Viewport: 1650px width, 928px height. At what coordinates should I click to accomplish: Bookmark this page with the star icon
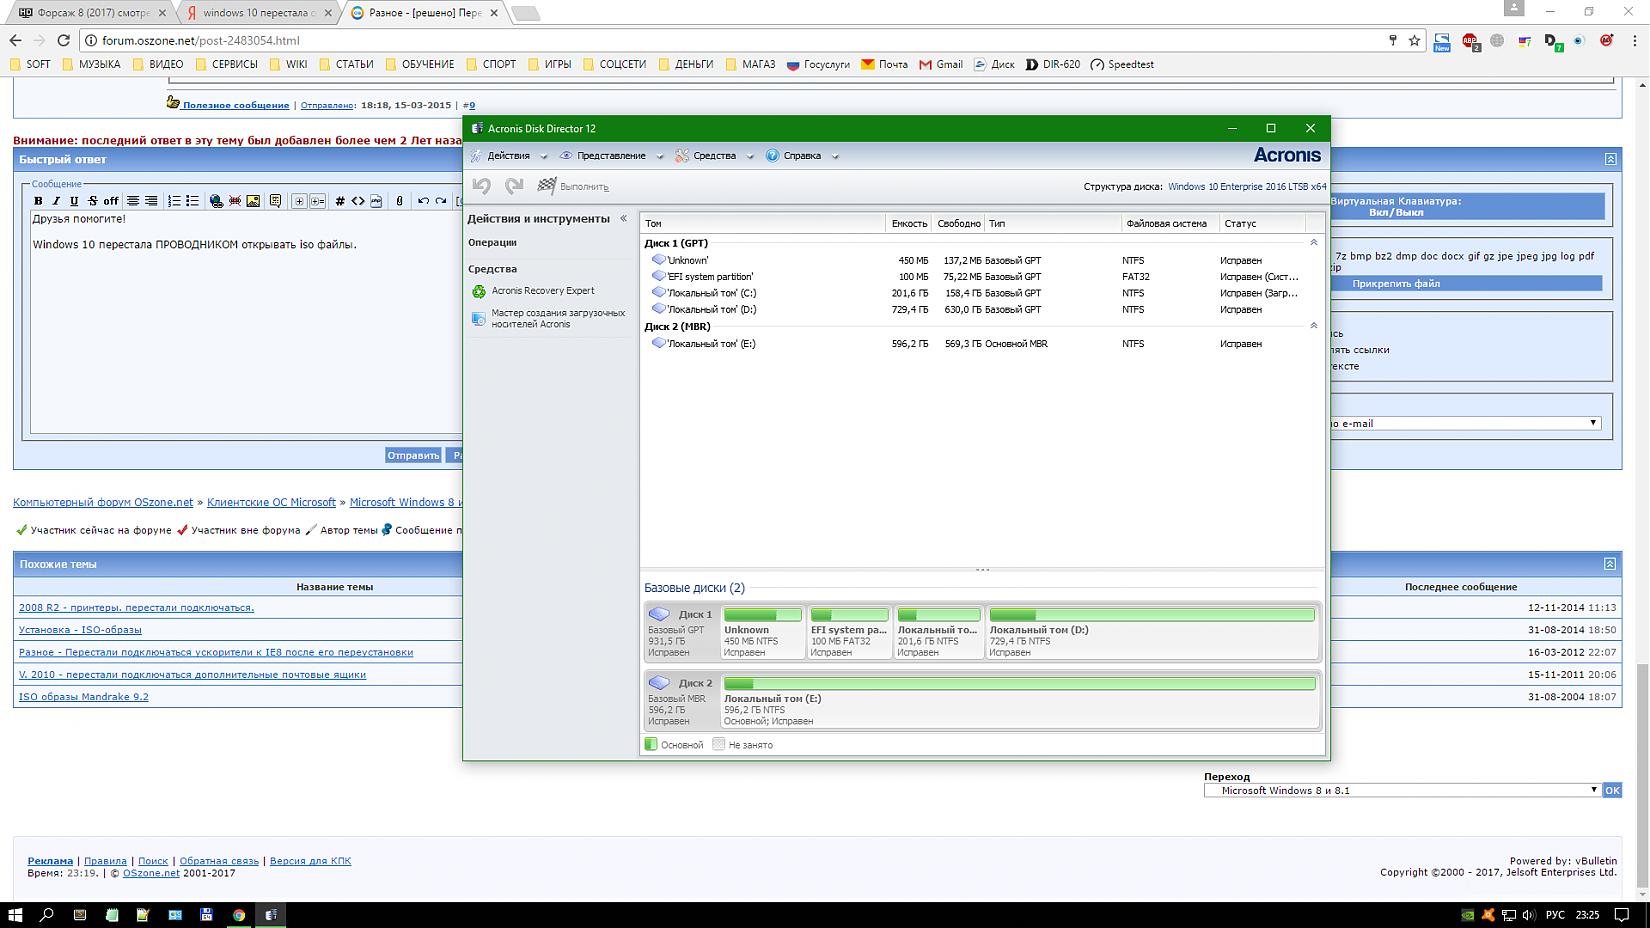pos(1414,40)
